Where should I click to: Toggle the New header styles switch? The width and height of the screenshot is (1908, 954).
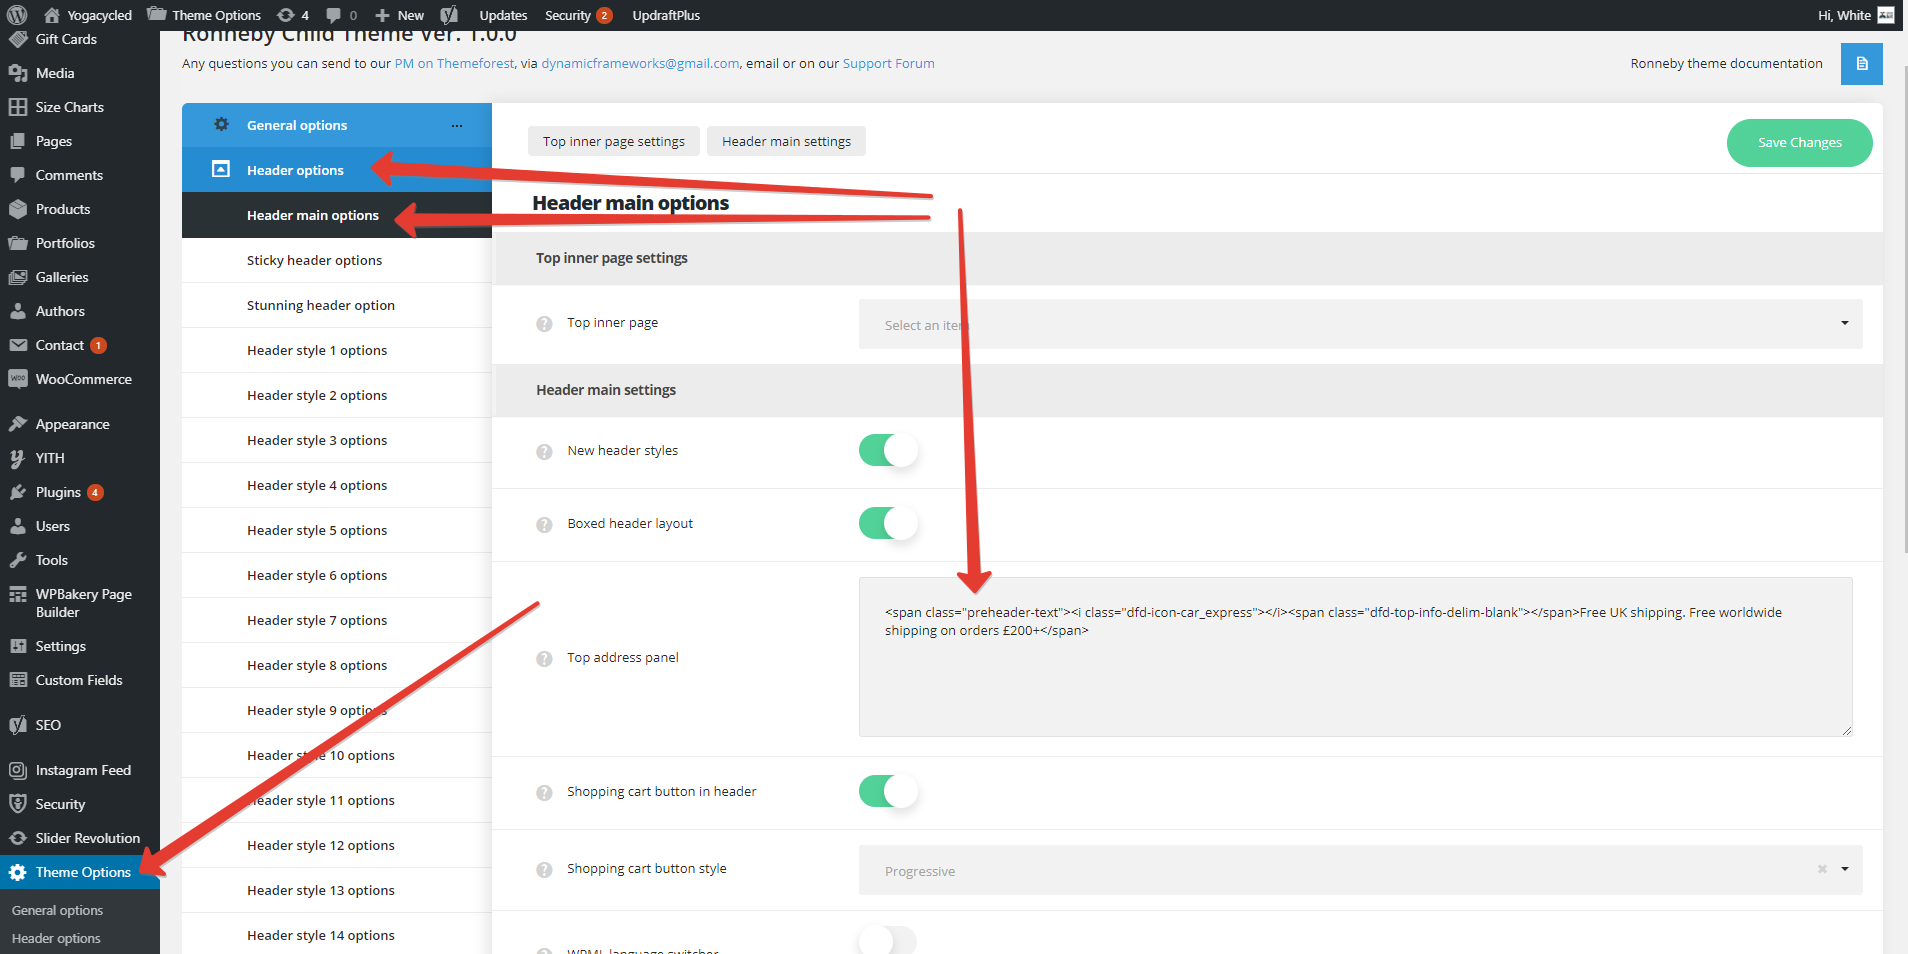click(887, 451)
